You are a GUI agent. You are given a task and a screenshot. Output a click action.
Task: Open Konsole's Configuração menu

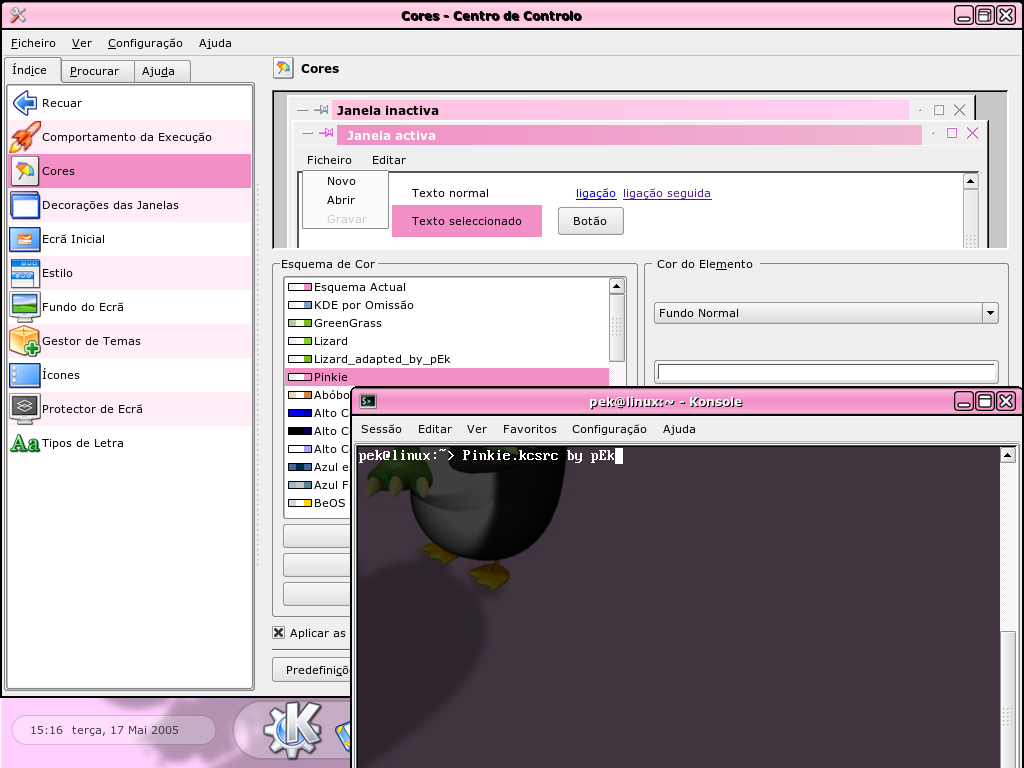(x=609, y=429)
